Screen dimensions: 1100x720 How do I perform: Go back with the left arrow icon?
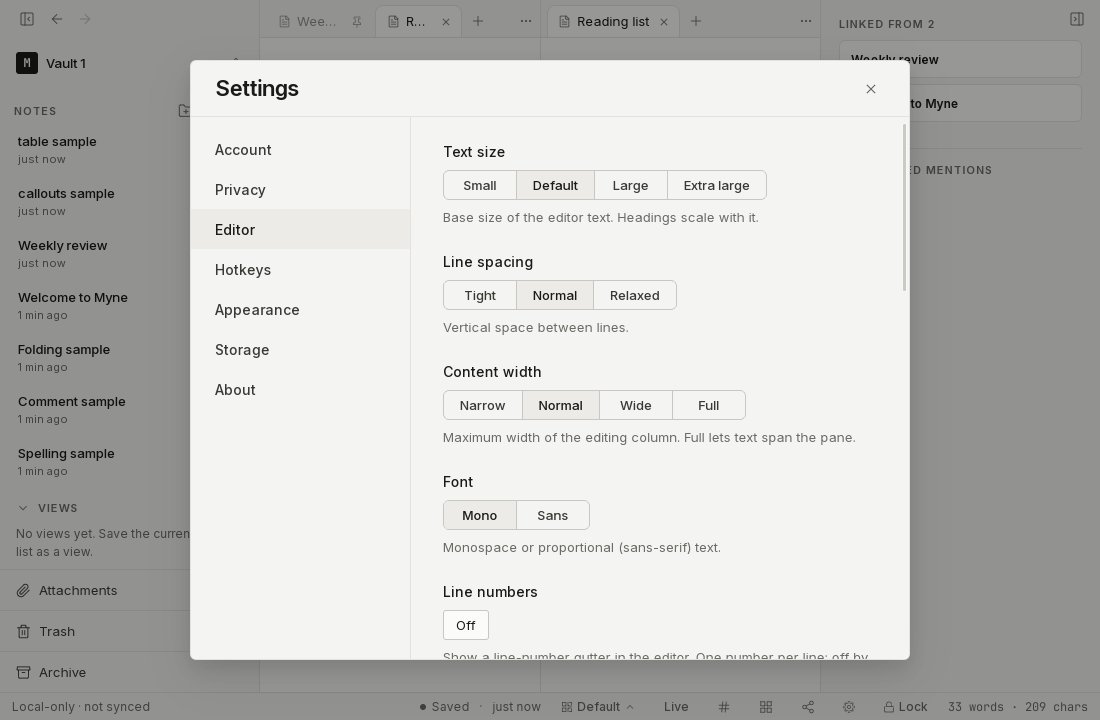coord(57,19)
